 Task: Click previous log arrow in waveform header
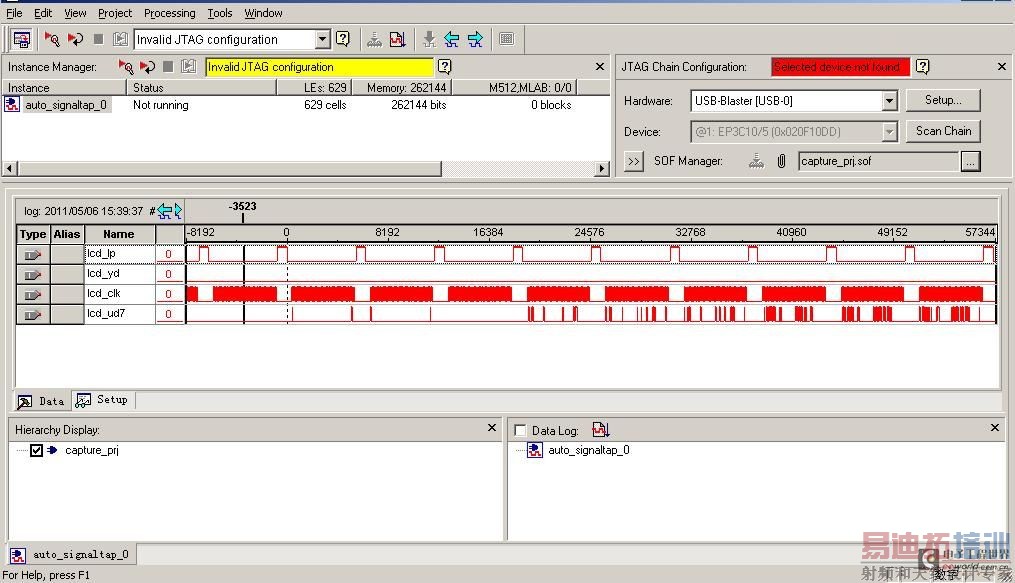pos(164,211)
